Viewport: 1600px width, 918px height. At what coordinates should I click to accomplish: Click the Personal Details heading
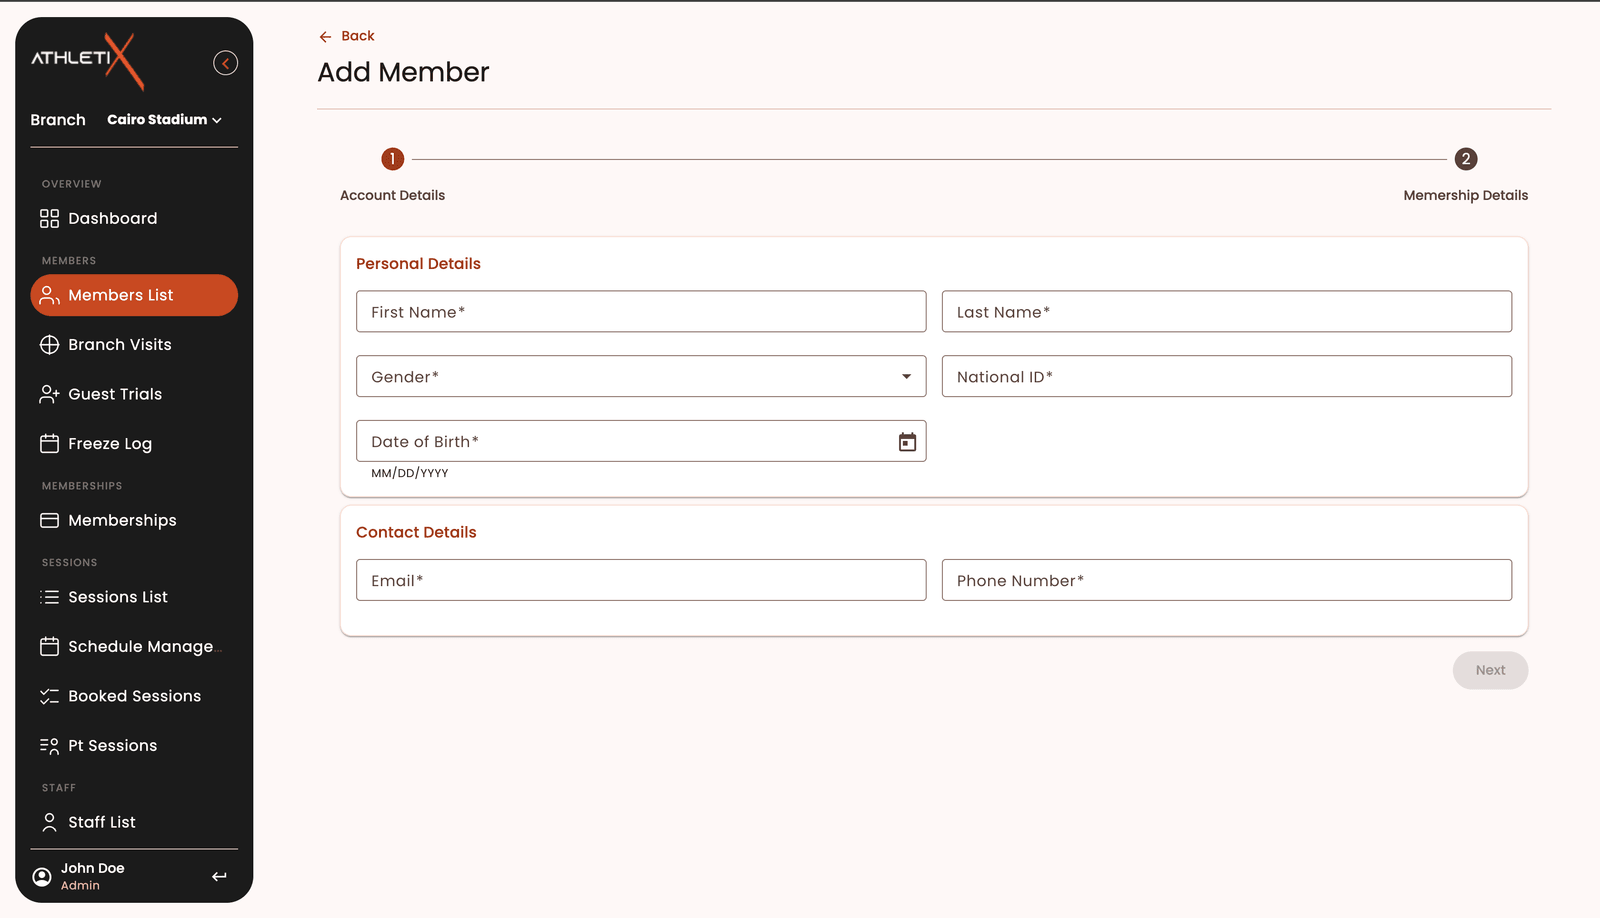(x=418, y=263)
